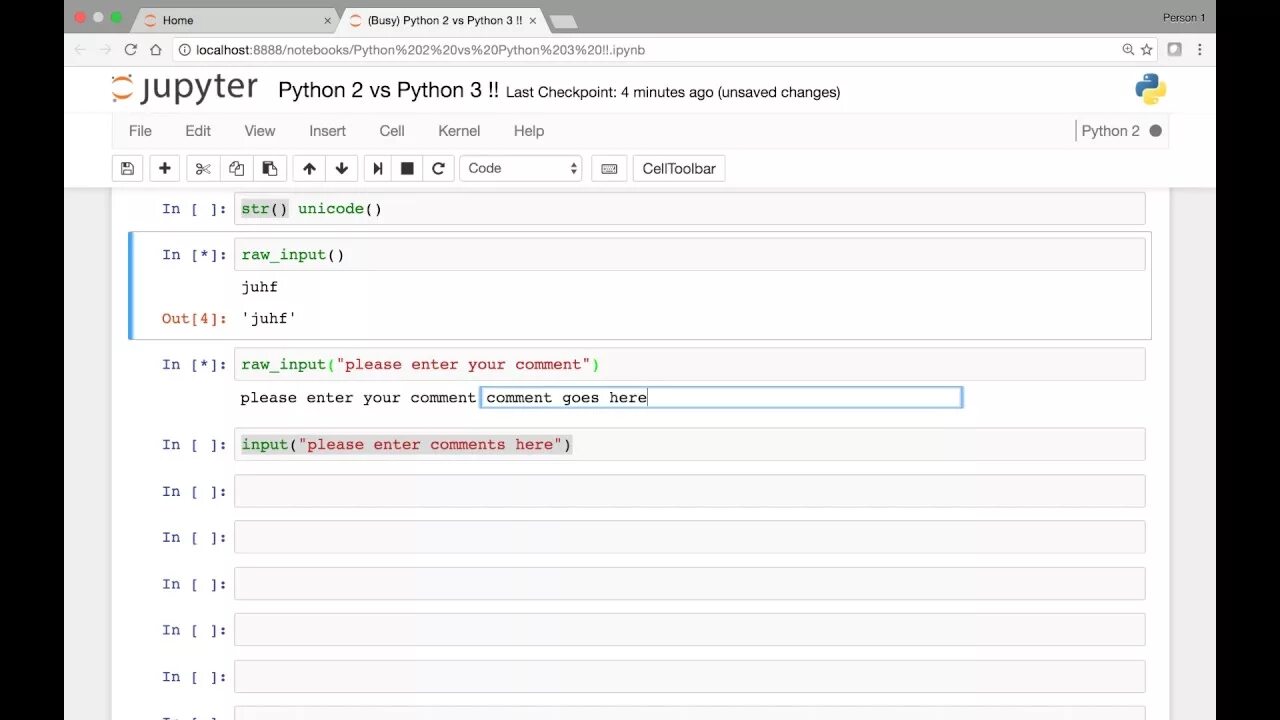Select the input please enter comments here cell
This screenshot has height=720, width=1280.
(689, 444)
